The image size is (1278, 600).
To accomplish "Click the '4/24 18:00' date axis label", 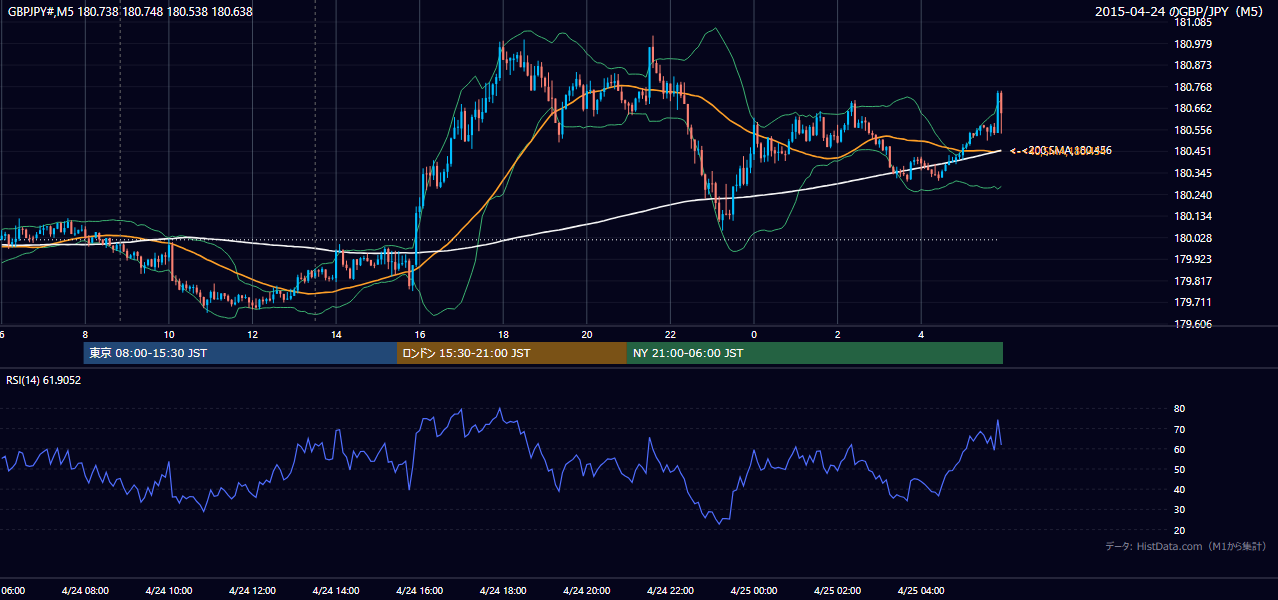I will (x=503, y=590).
